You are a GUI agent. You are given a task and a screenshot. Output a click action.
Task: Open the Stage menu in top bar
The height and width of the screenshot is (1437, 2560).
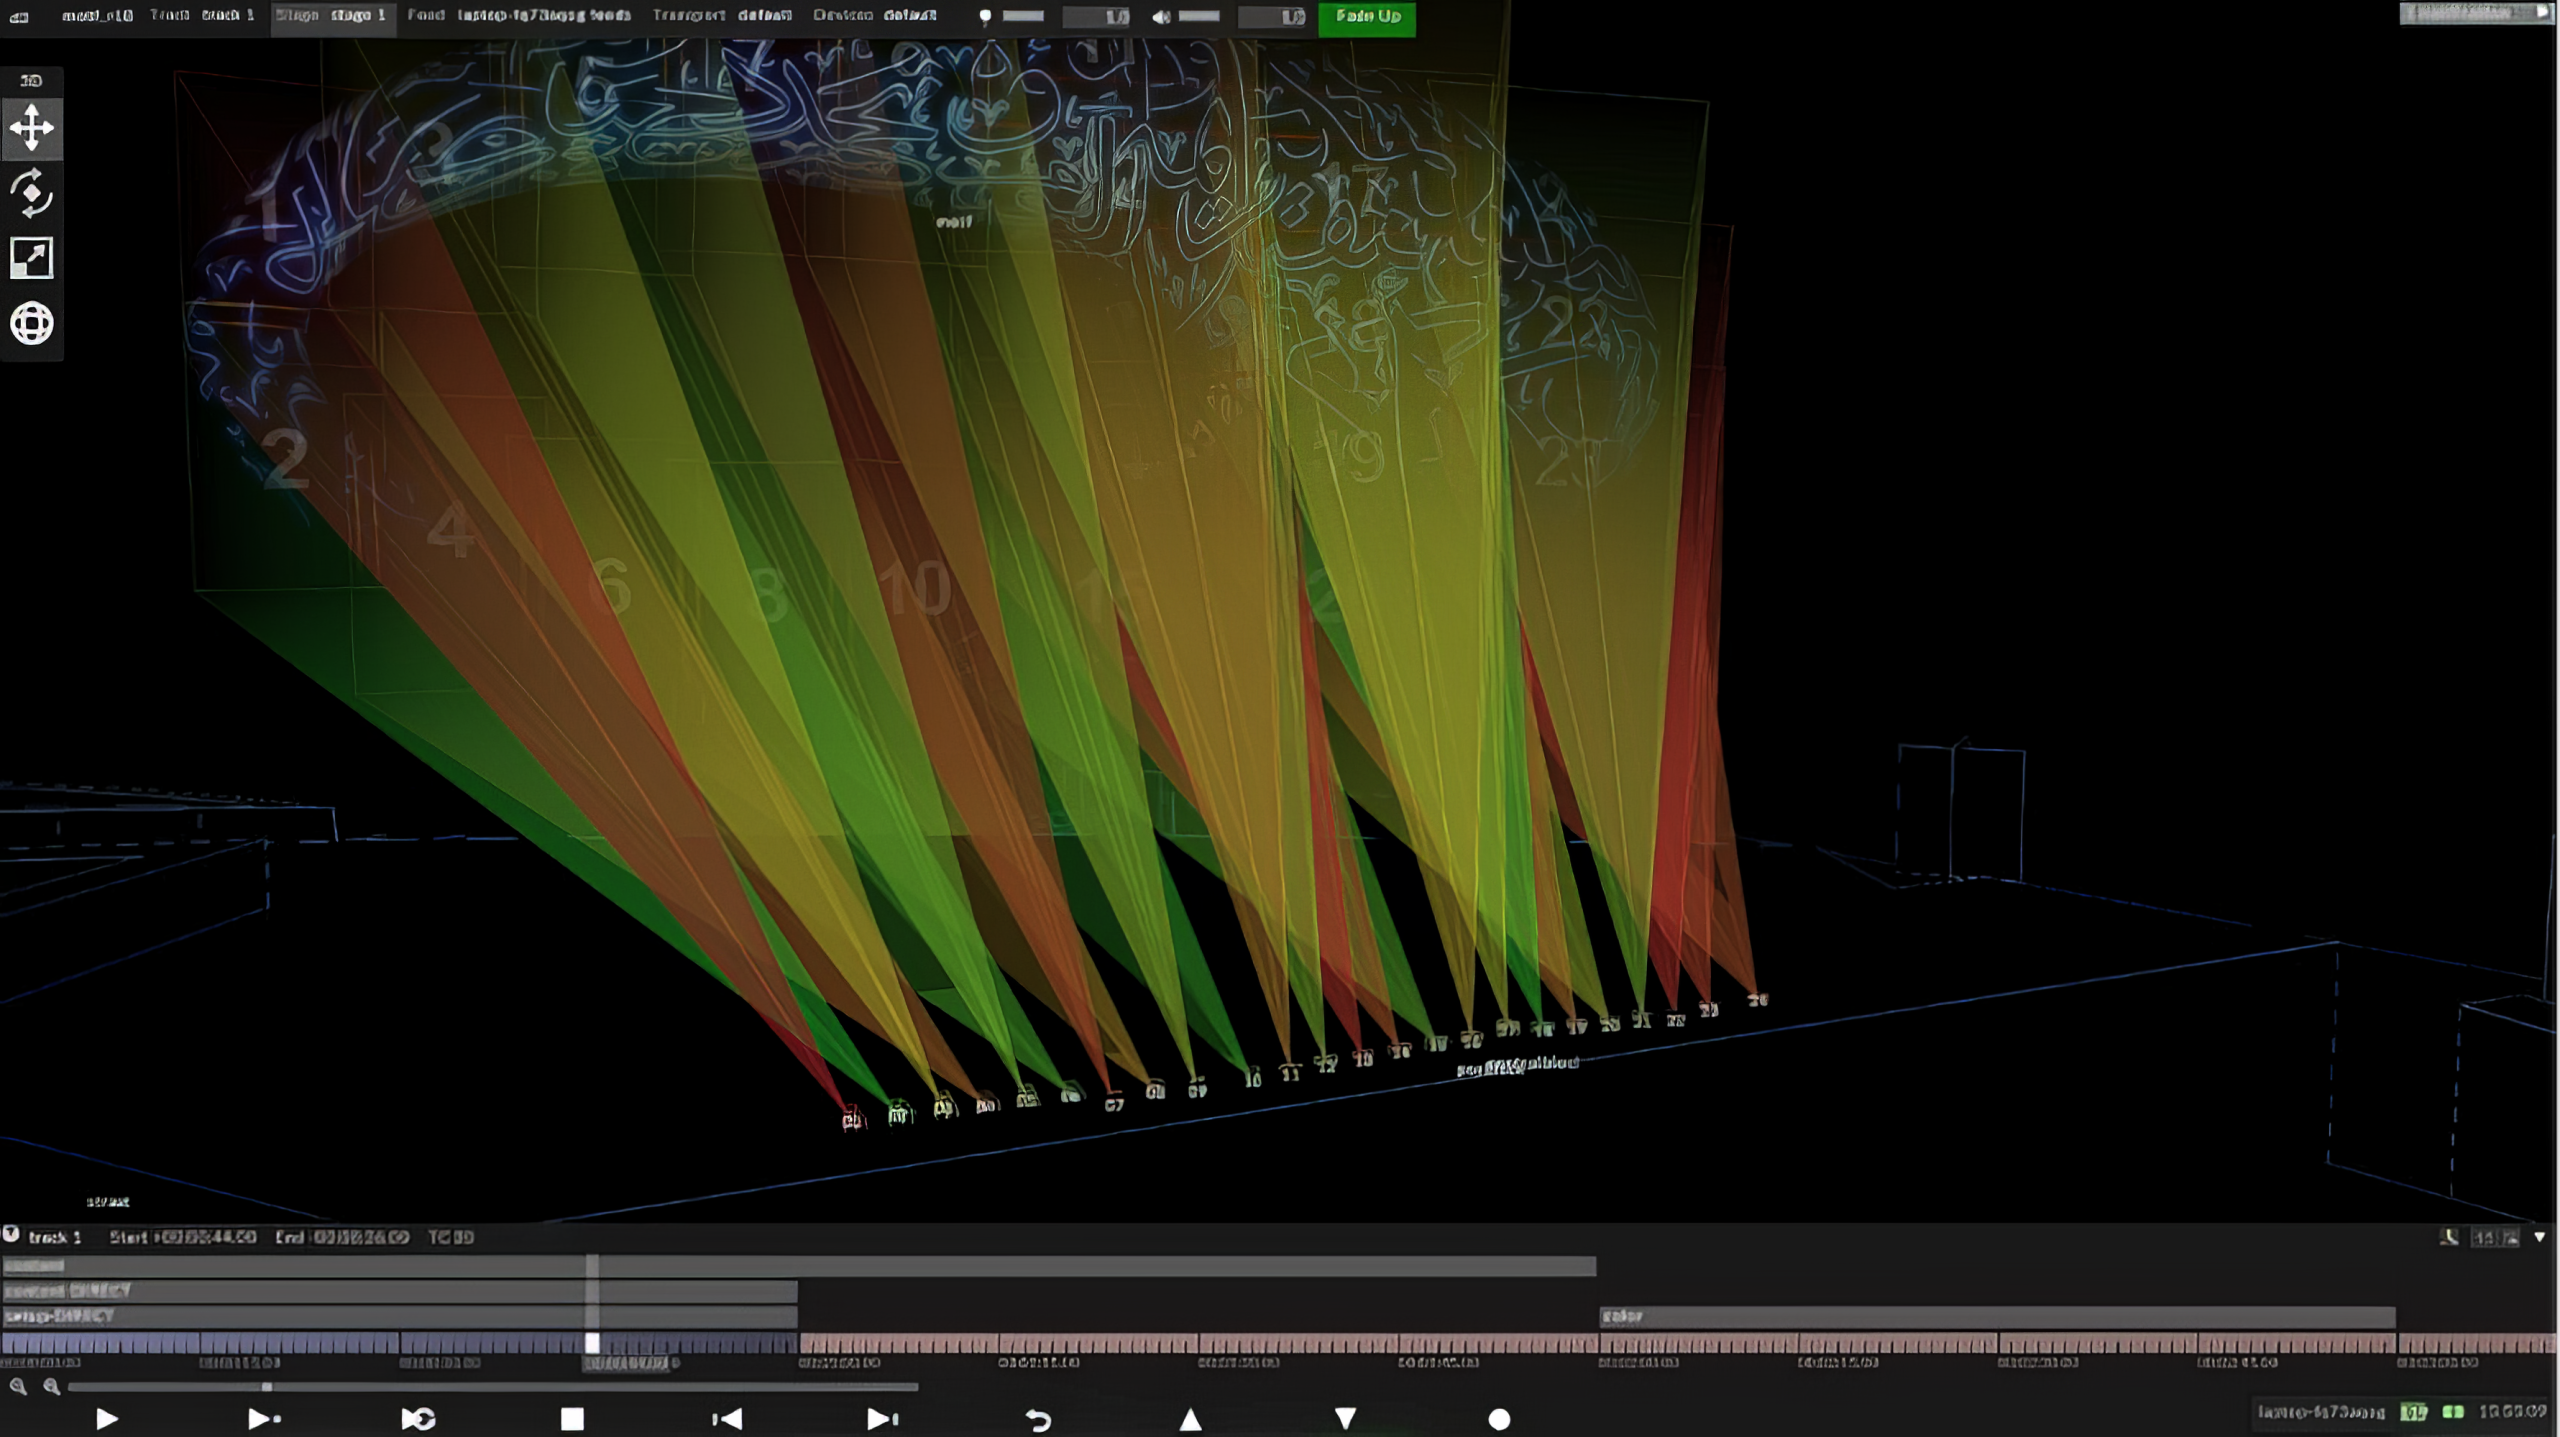point(332,16)
